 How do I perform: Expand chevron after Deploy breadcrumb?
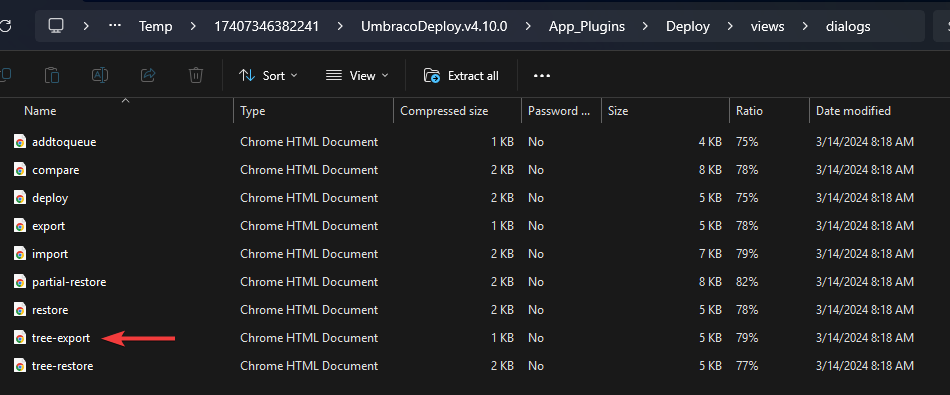[730, 26]
